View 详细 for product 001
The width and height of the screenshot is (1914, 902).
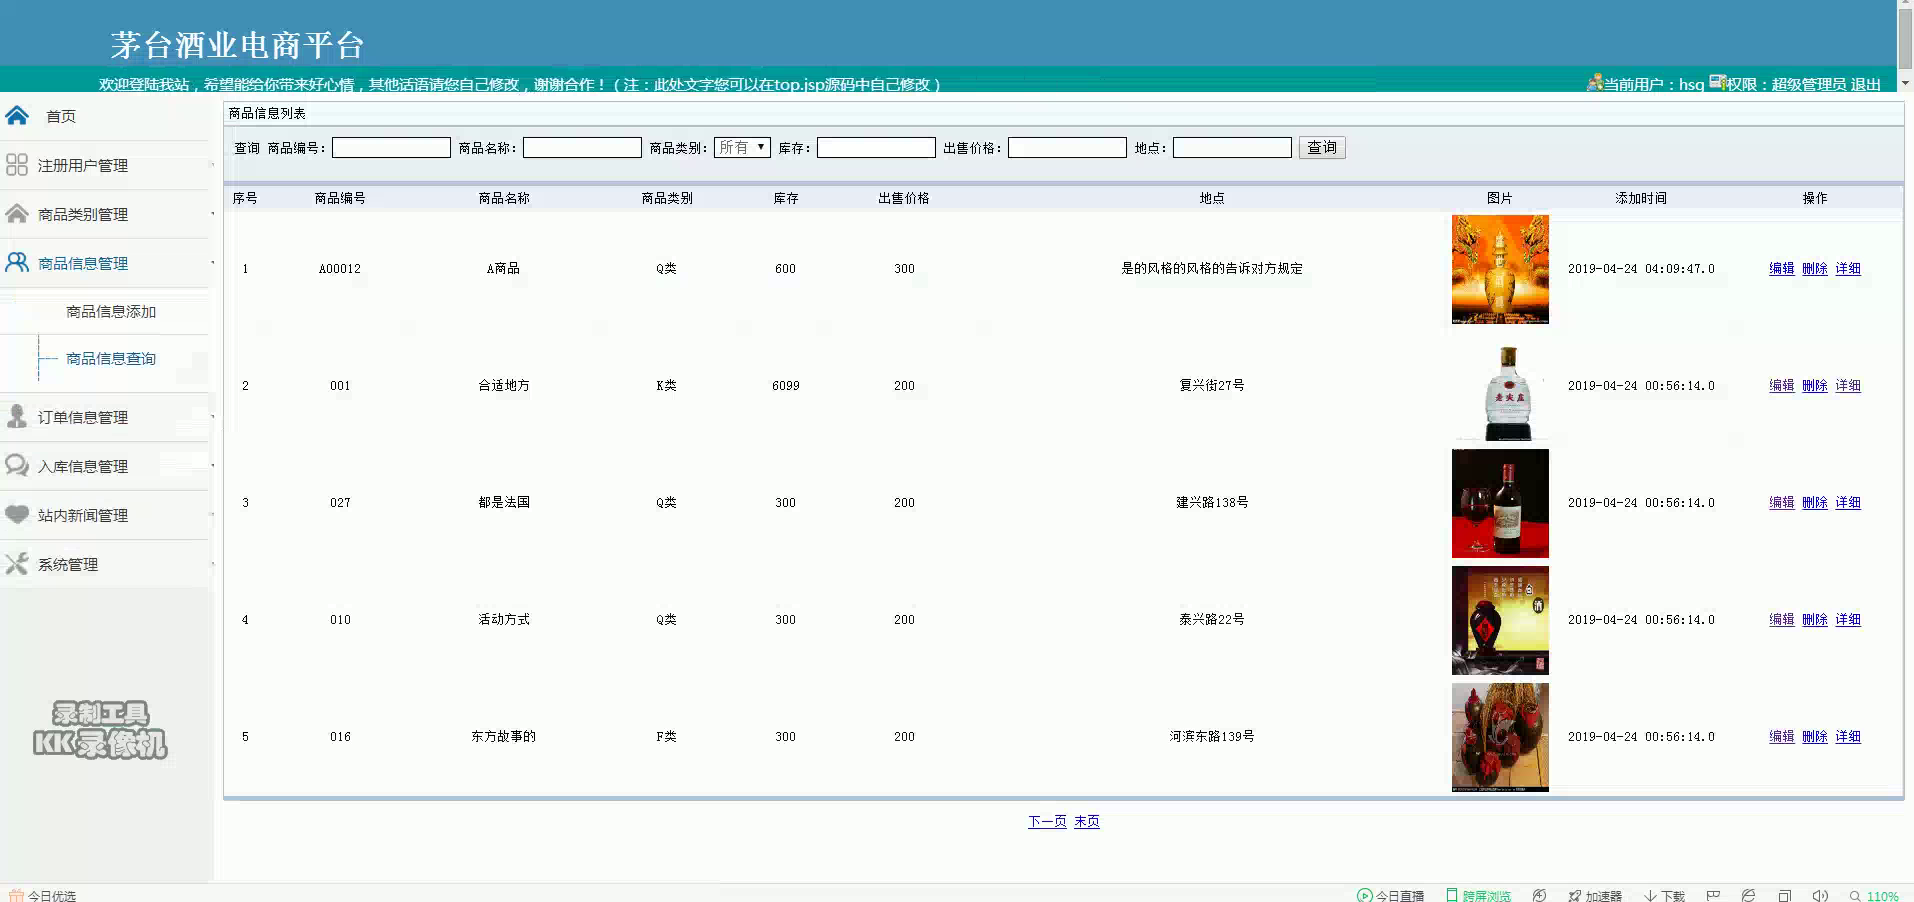pyautogui.click(x=1848, y=385)
